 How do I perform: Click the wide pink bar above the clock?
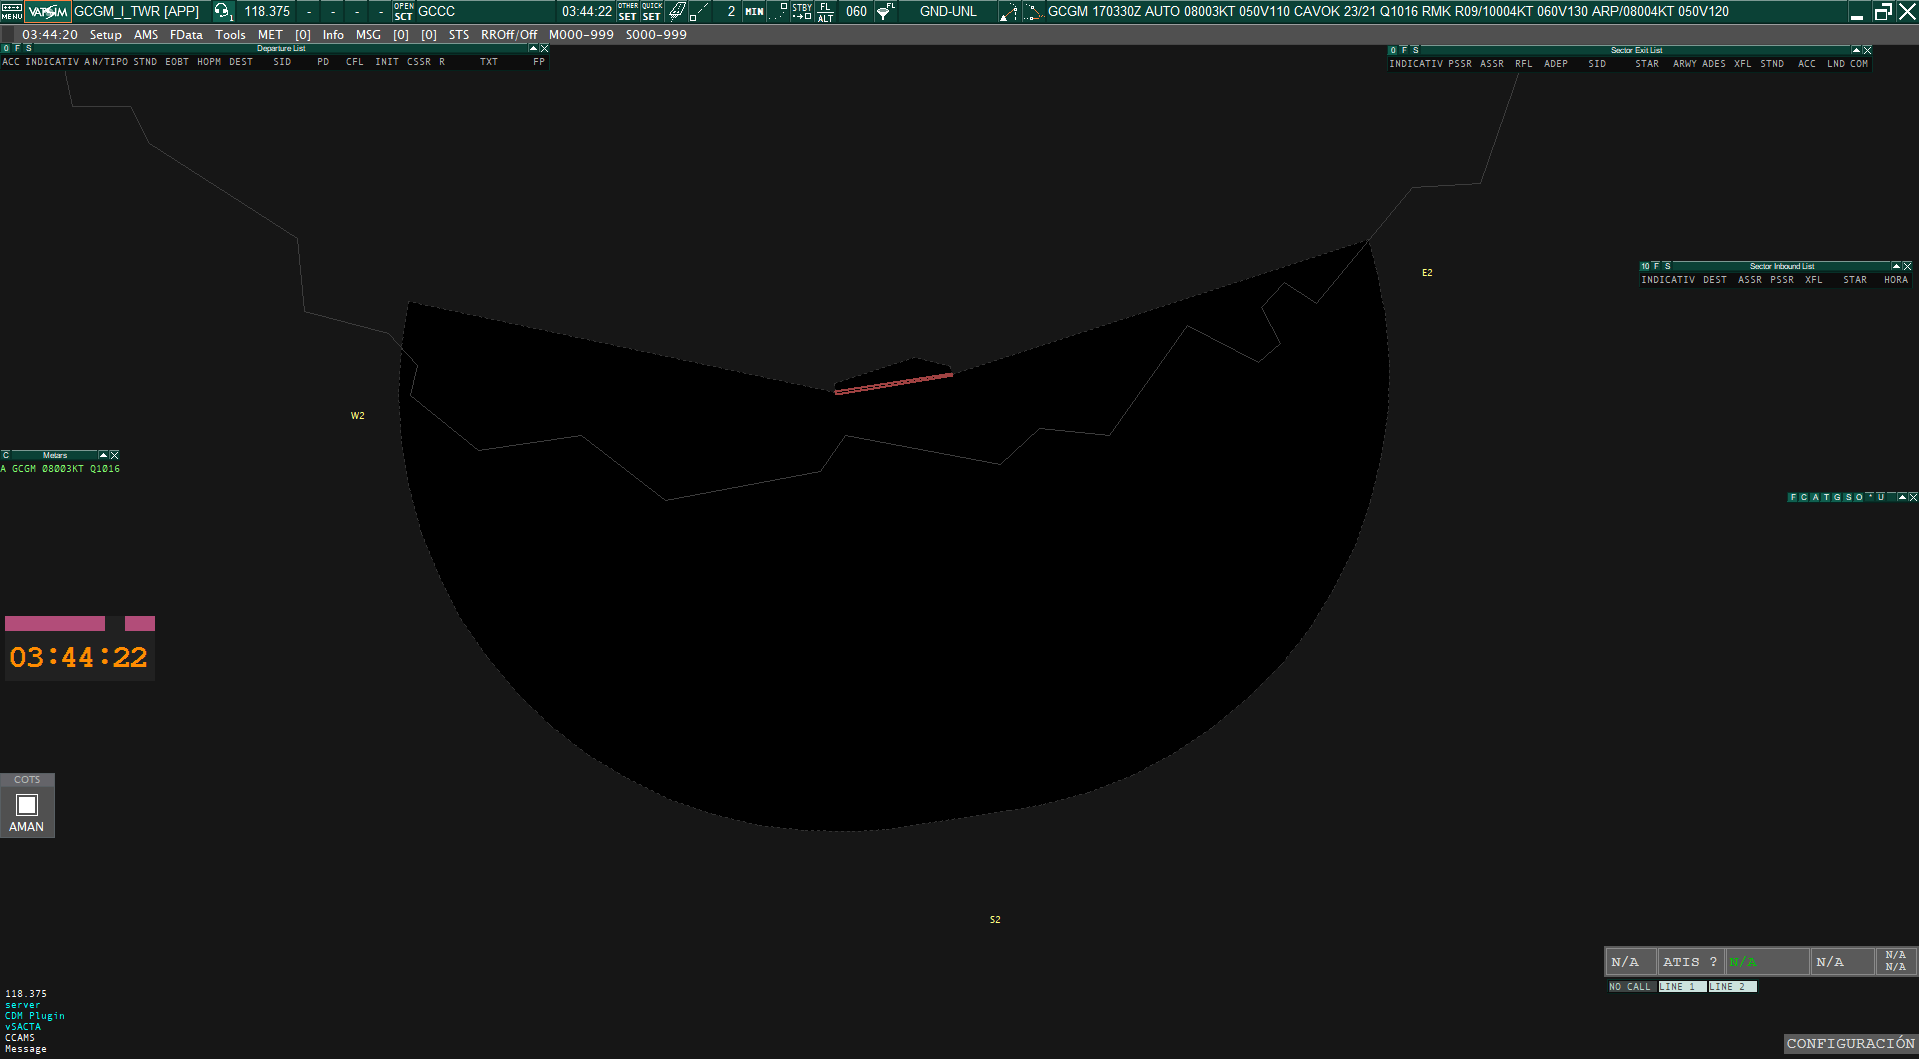pyautogui.click(x=55, y=624)
